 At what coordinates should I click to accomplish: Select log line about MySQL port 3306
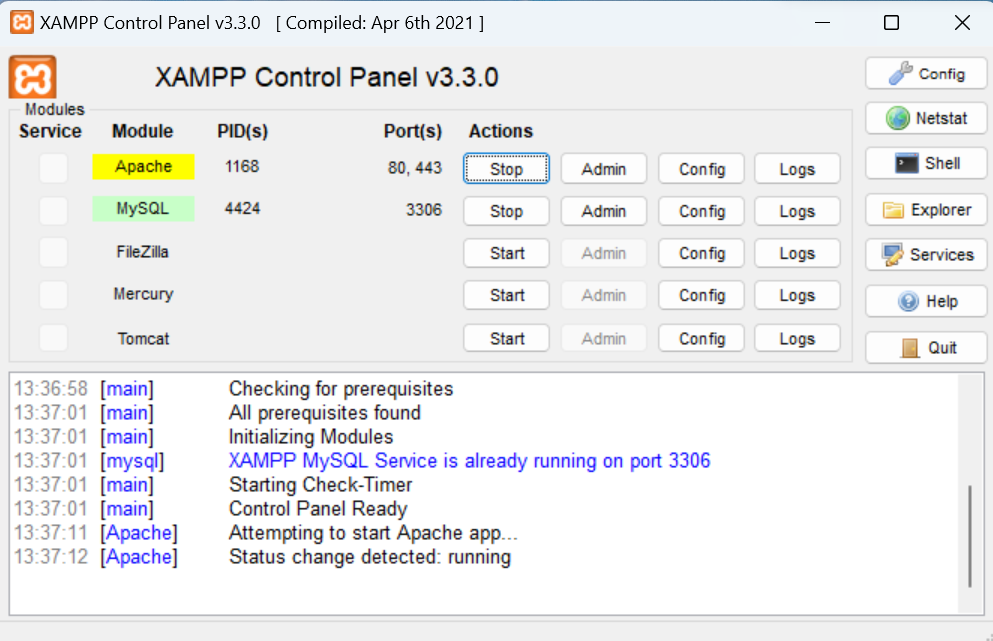click(469, 460)
